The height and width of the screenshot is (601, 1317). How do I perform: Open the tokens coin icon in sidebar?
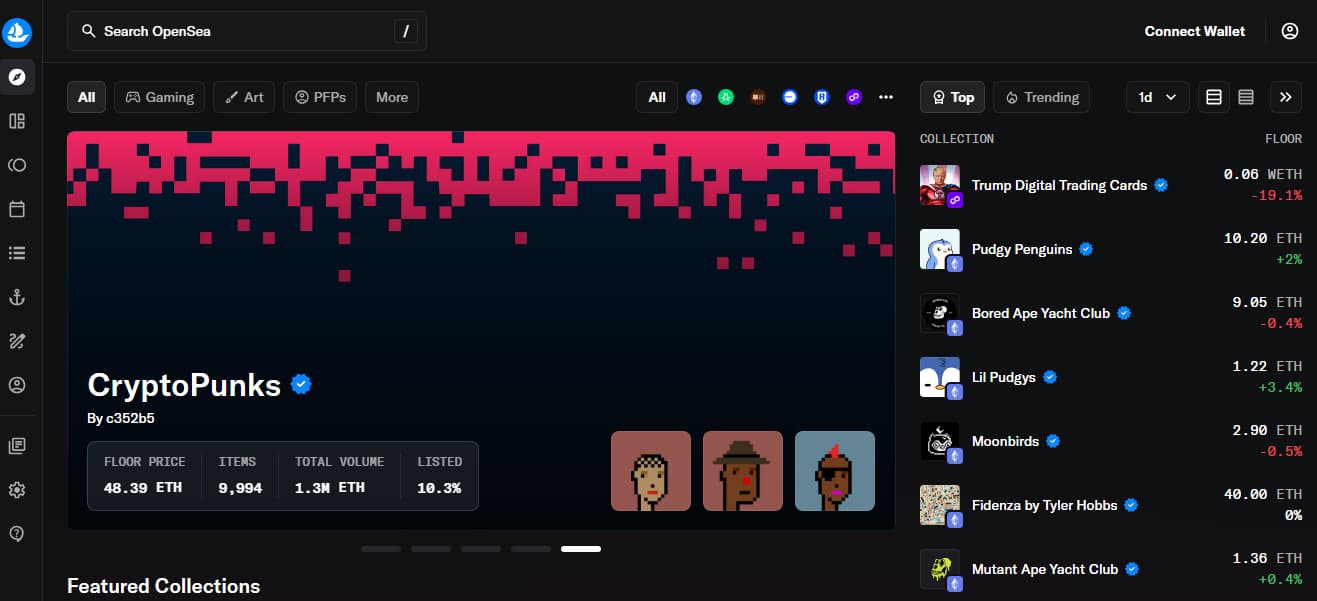coord(17,165)
